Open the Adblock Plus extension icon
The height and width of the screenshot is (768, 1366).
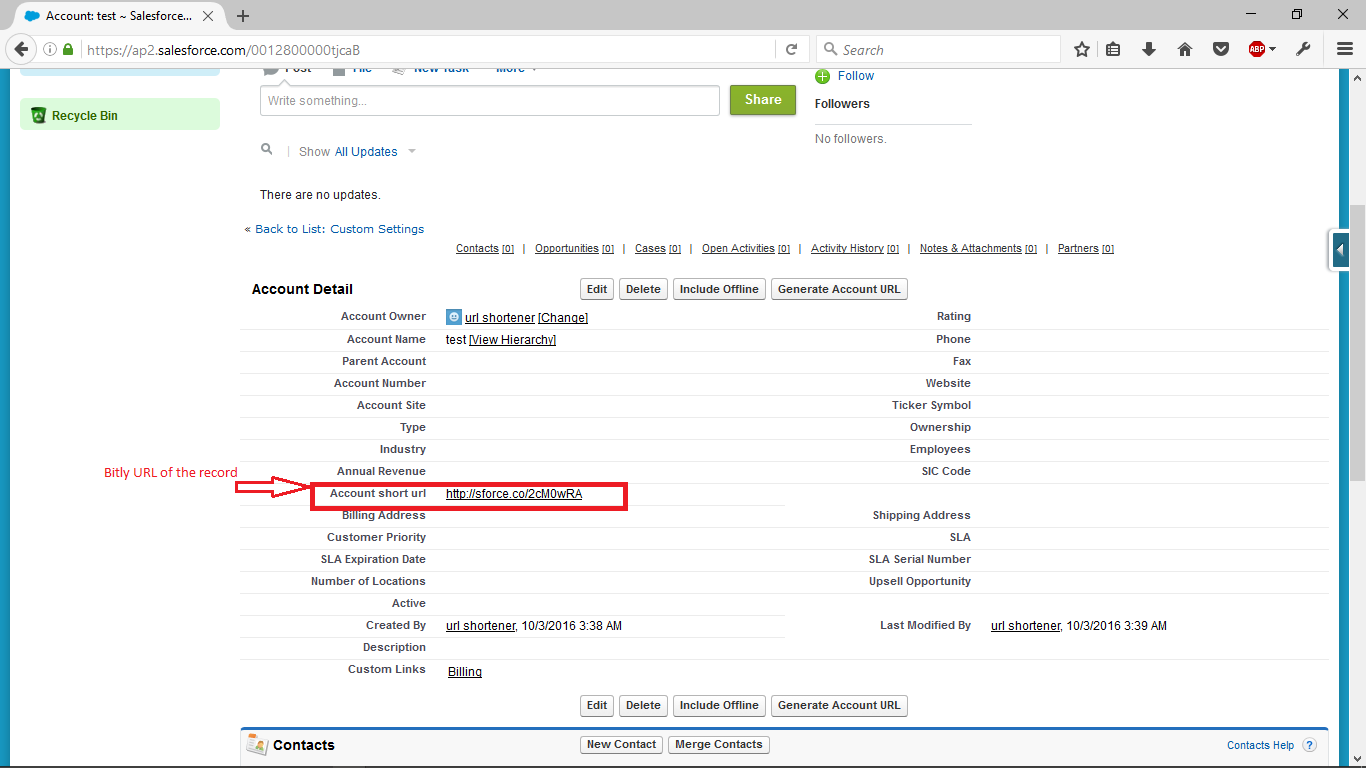click(1256, 49)
